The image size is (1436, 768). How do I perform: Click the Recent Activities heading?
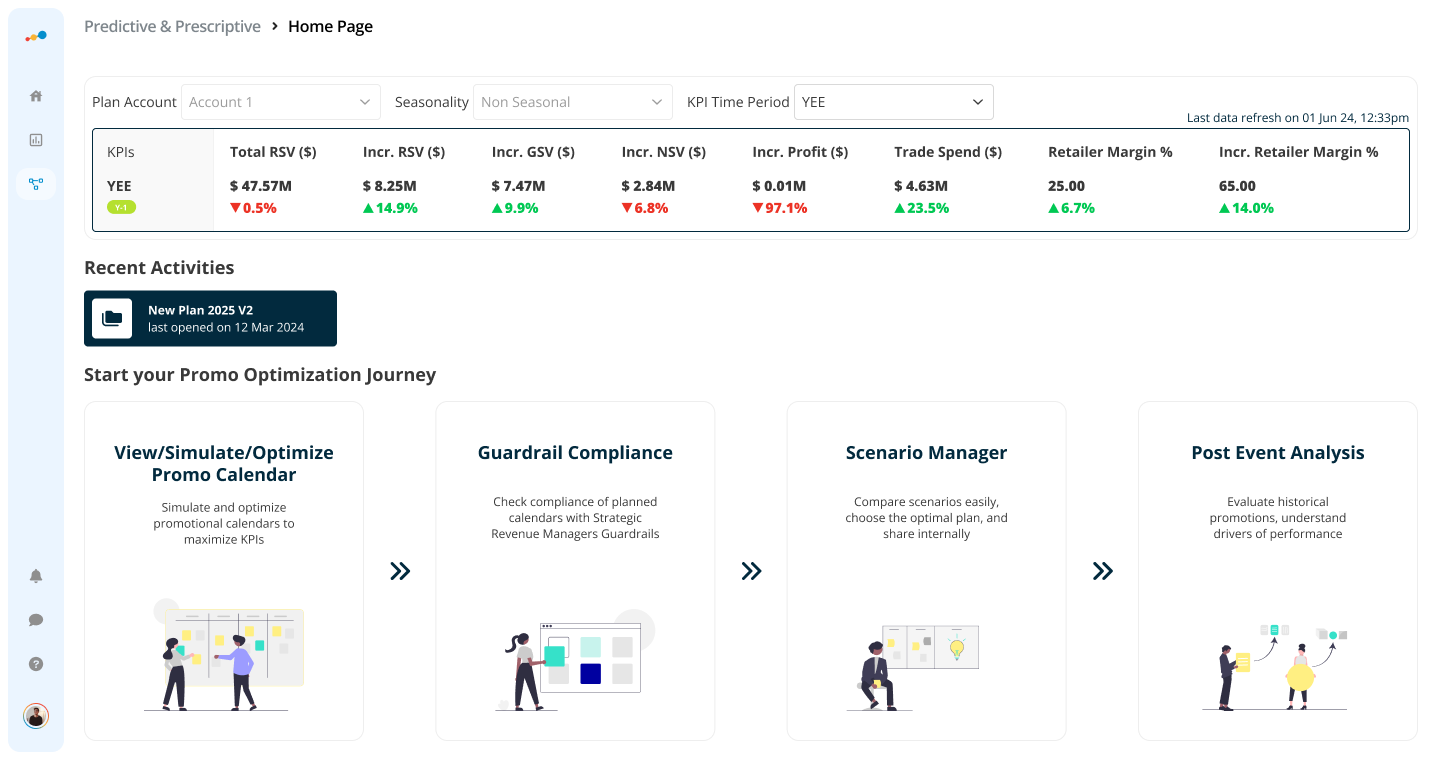pyautogui.click(x=159, y=268)
